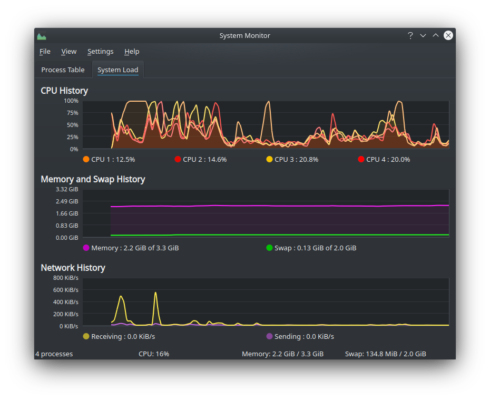
Task: Click the CPU 2 : 14.6% label
Action: (205, 159)
